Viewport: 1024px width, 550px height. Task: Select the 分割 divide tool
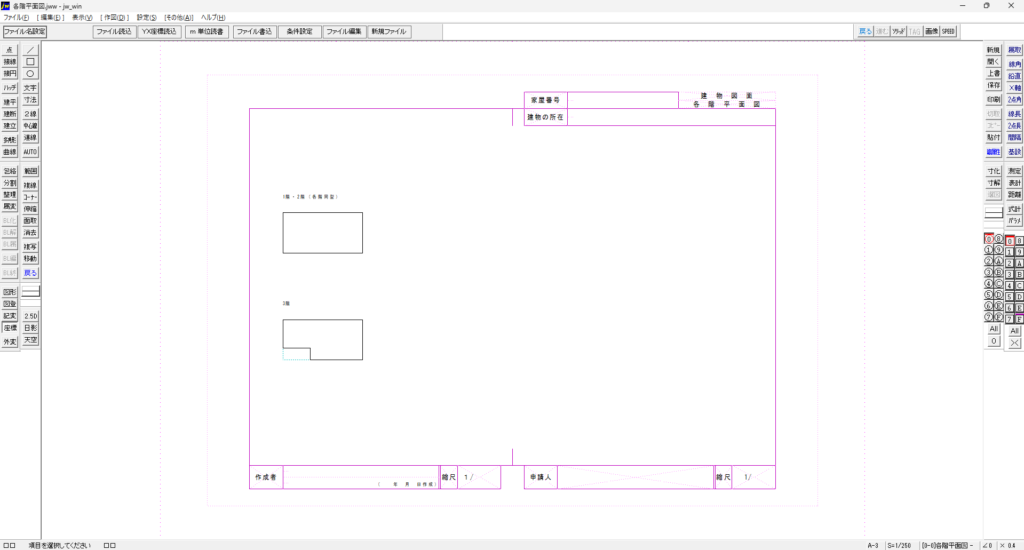tap(9, 184)
